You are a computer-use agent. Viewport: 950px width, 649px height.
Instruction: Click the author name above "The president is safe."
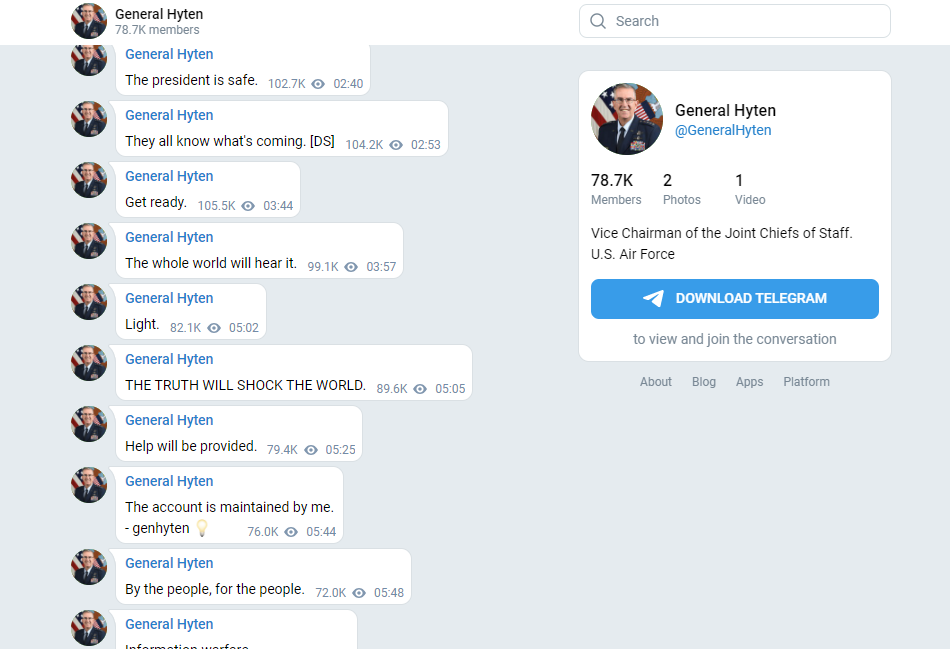point(169,55)
